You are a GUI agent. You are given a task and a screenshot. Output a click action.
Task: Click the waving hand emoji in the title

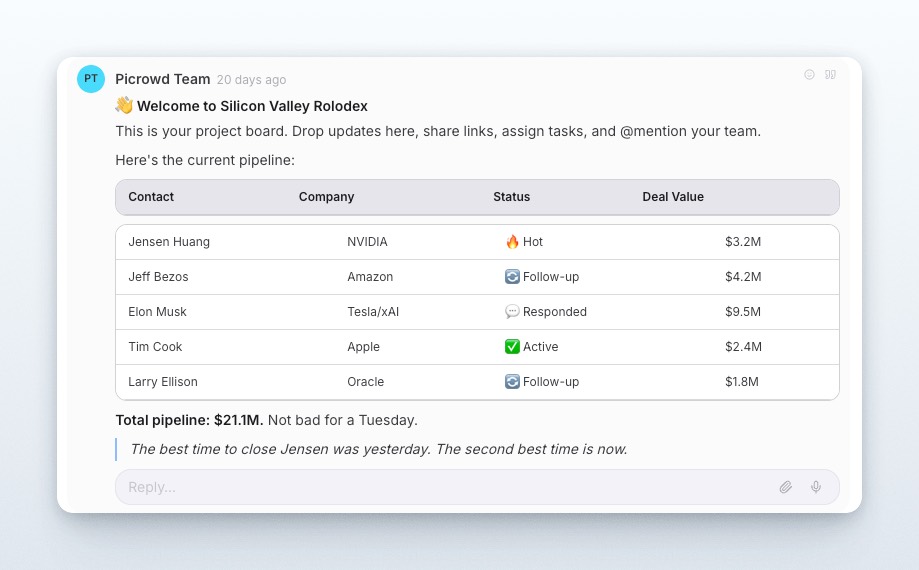coord(124,105)
